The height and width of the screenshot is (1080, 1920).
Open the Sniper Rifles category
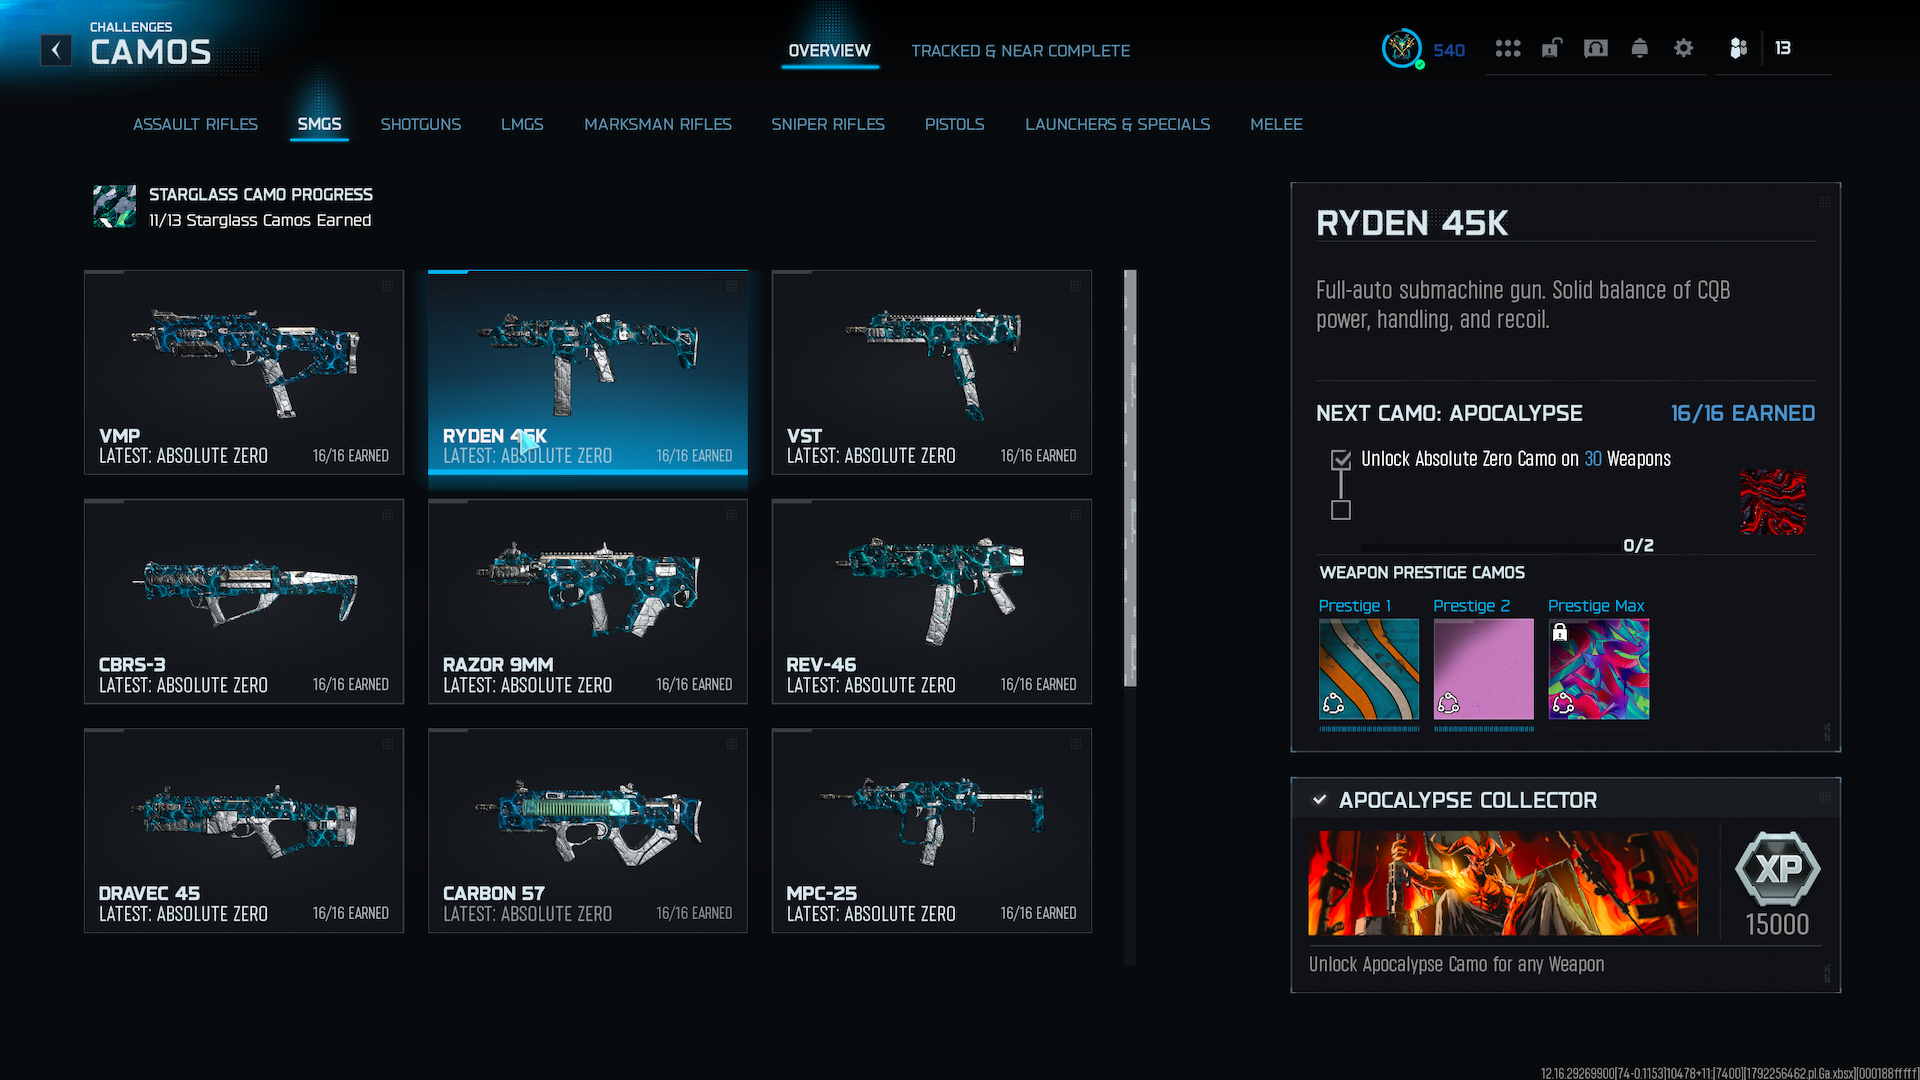point(828,124)
